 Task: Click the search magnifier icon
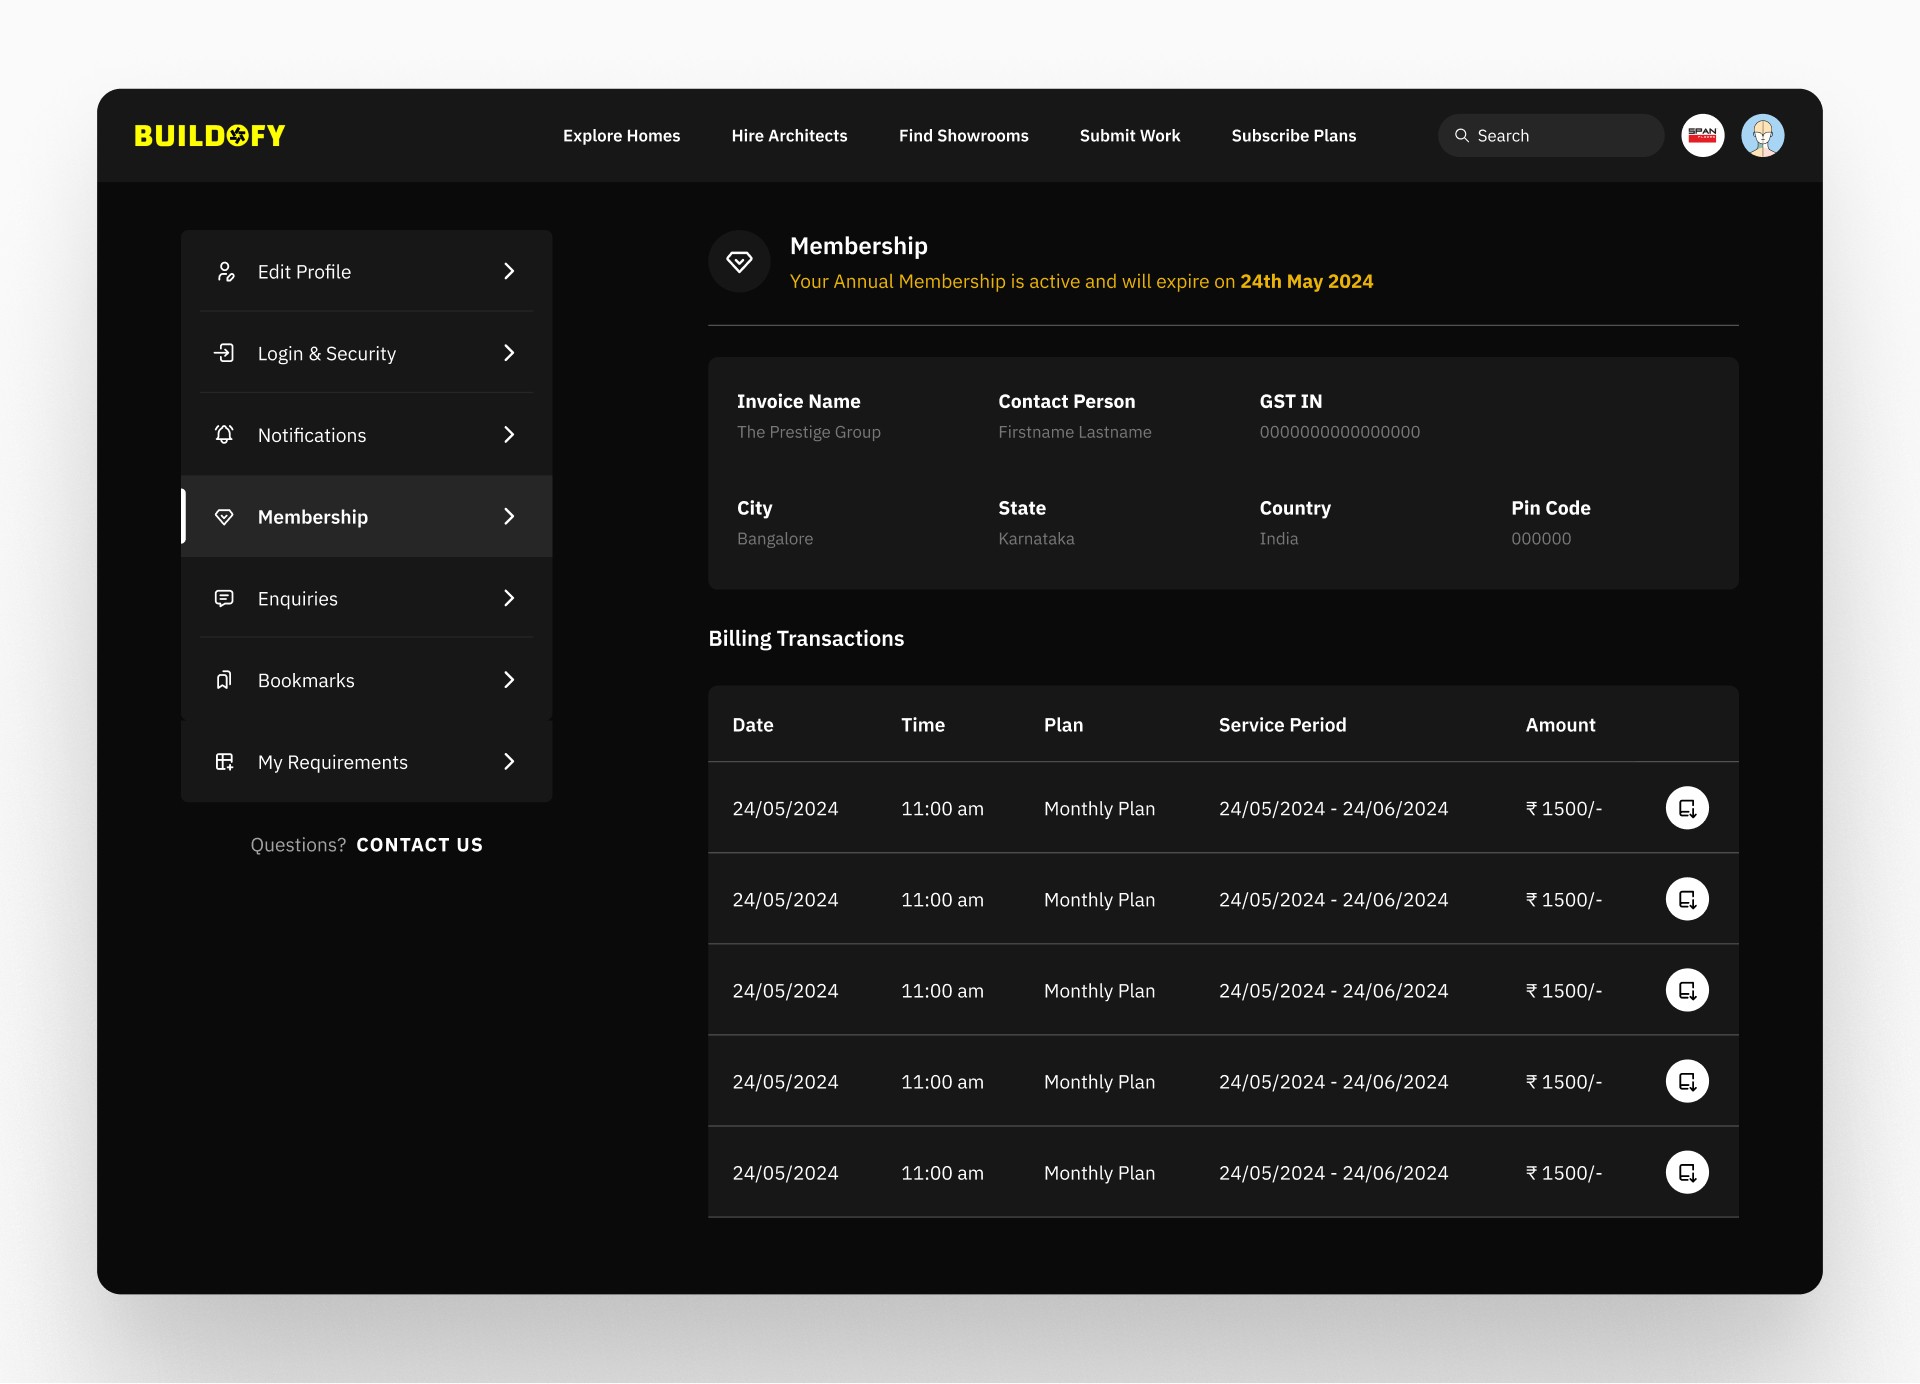point(1461,135)
